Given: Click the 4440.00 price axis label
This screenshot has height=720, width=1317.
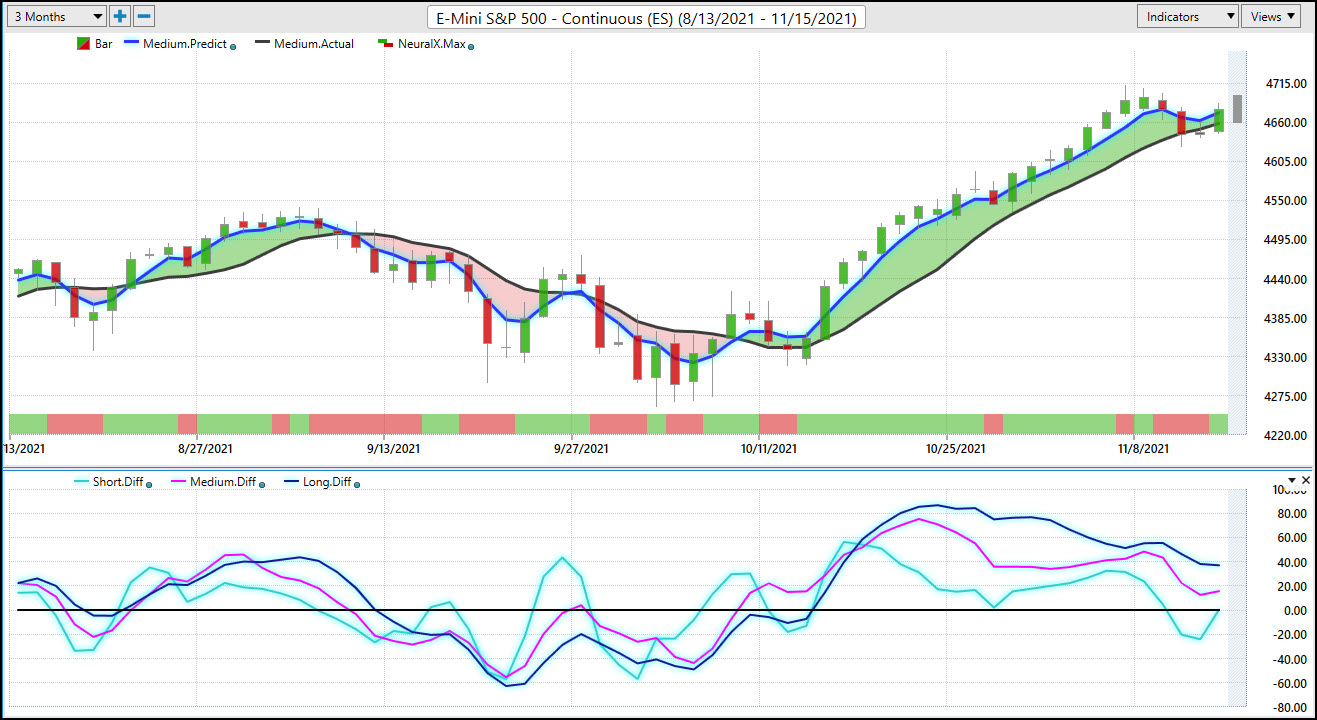Looking at the screenshot, I should click(1286, 280).
